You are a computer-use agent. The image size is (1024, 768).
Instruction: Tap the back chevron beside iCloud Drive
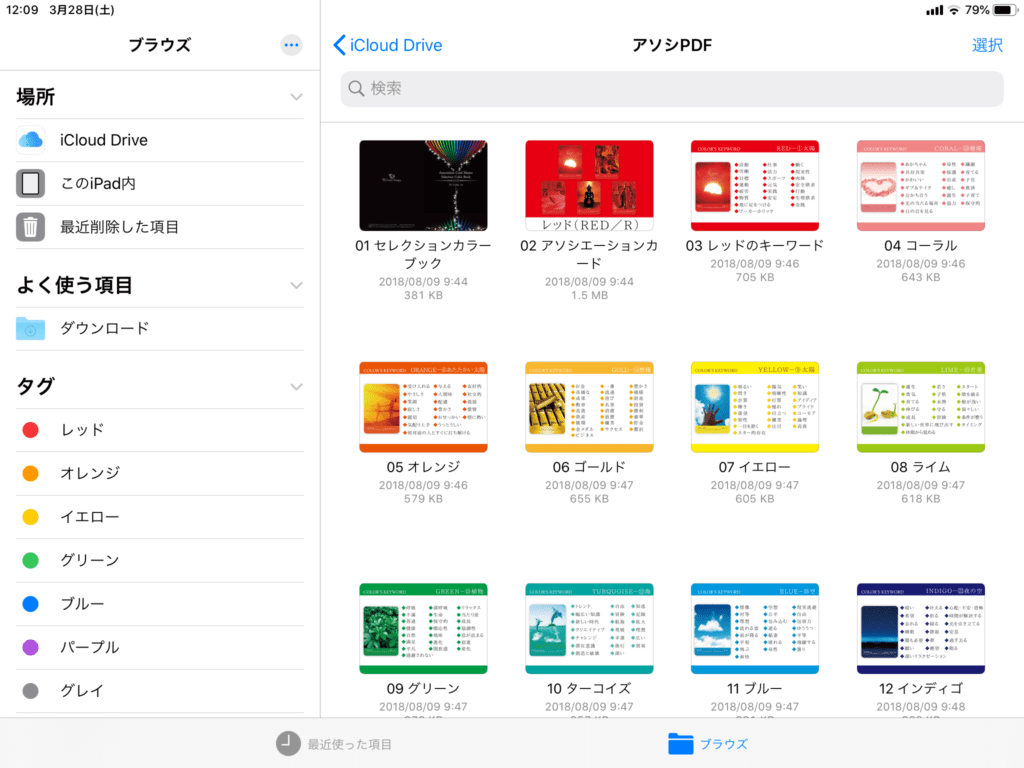(x=339, y=45)
